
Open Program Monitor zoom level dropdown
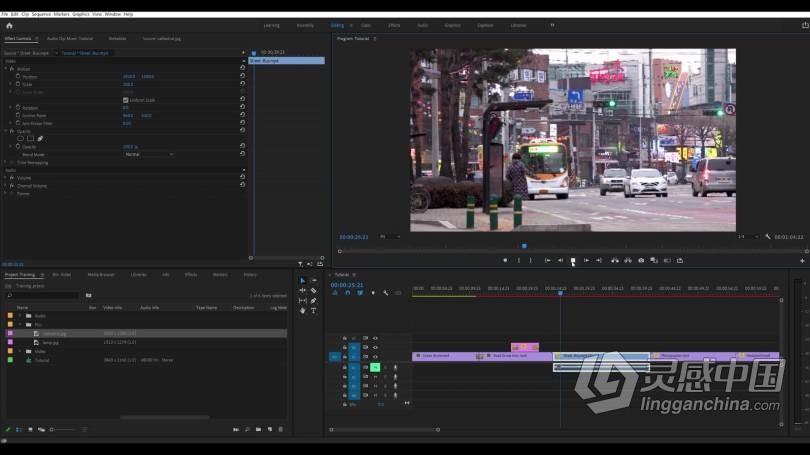point(390,237)
